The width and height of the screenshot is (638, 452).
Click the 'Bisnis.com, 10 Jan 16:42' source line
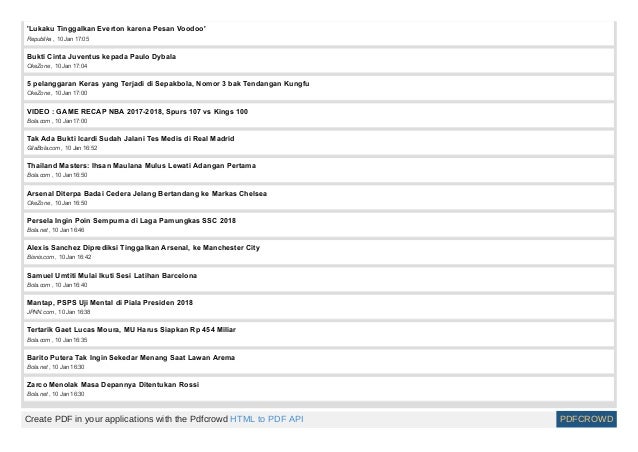[59, 257]
